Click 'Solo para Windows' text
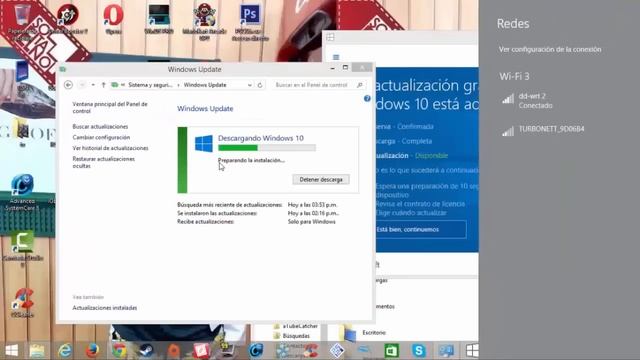The width and height of the screenshot is (640, 360). click(x=311, y=222)
